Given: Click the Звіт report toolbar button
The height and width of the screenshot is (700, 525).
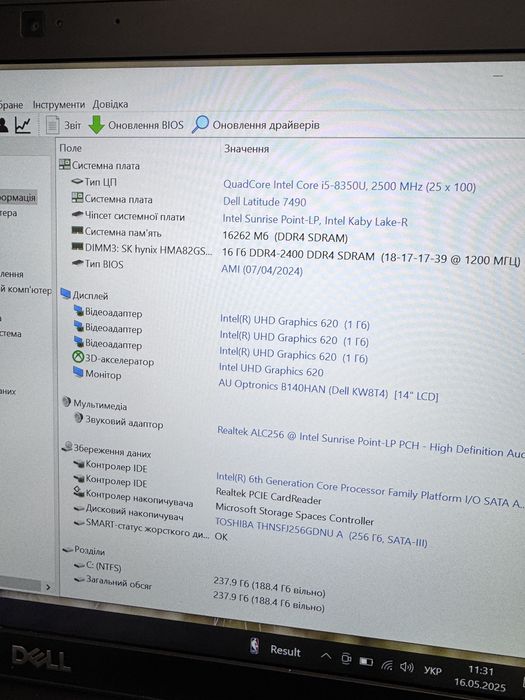Looking at the screenshot, I should pyautogui.click(x=63, y=125).
